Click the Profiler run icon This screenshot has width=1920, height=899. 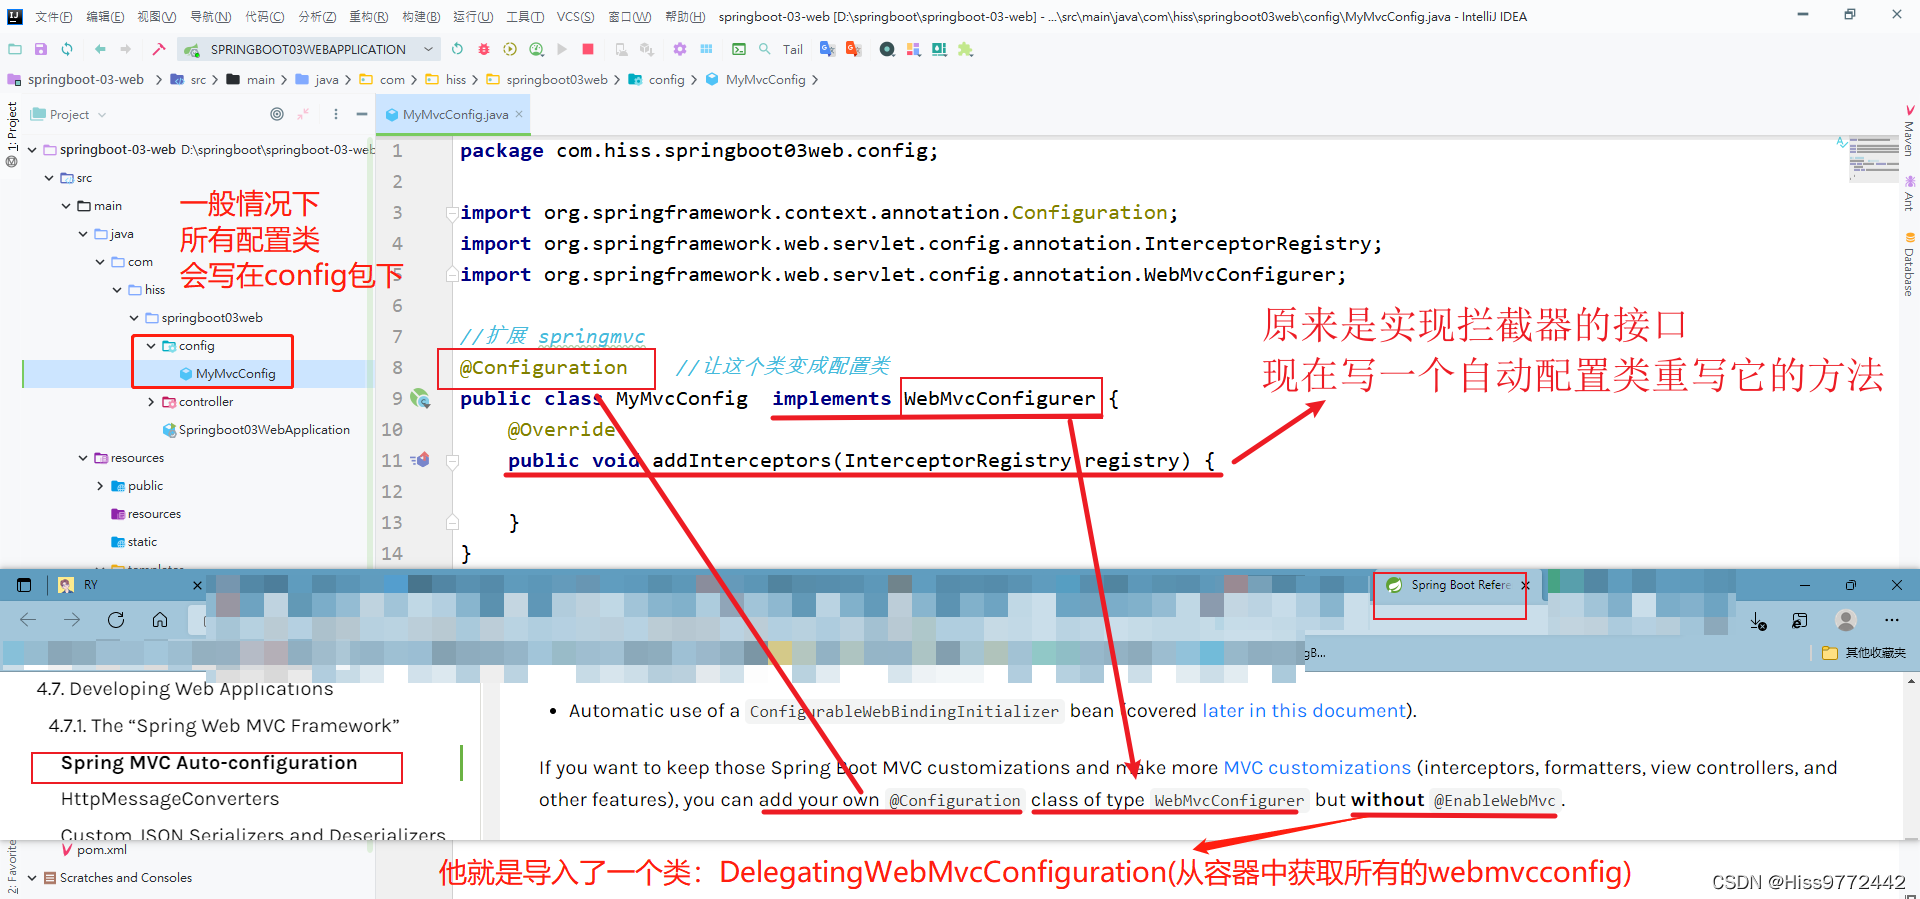(x=536, y=49)
